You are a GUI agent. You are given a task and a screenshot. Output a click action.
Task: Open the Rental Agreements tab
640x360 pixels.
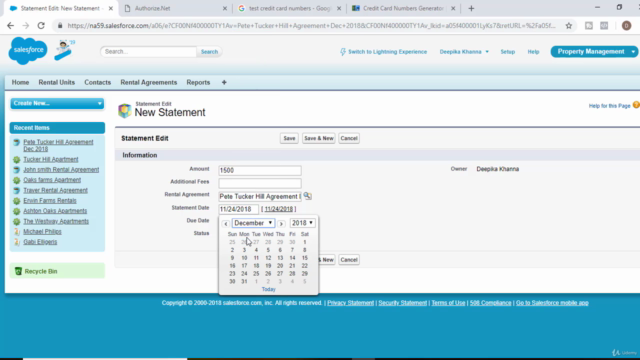pyautogui.click(x=149, y=82)
